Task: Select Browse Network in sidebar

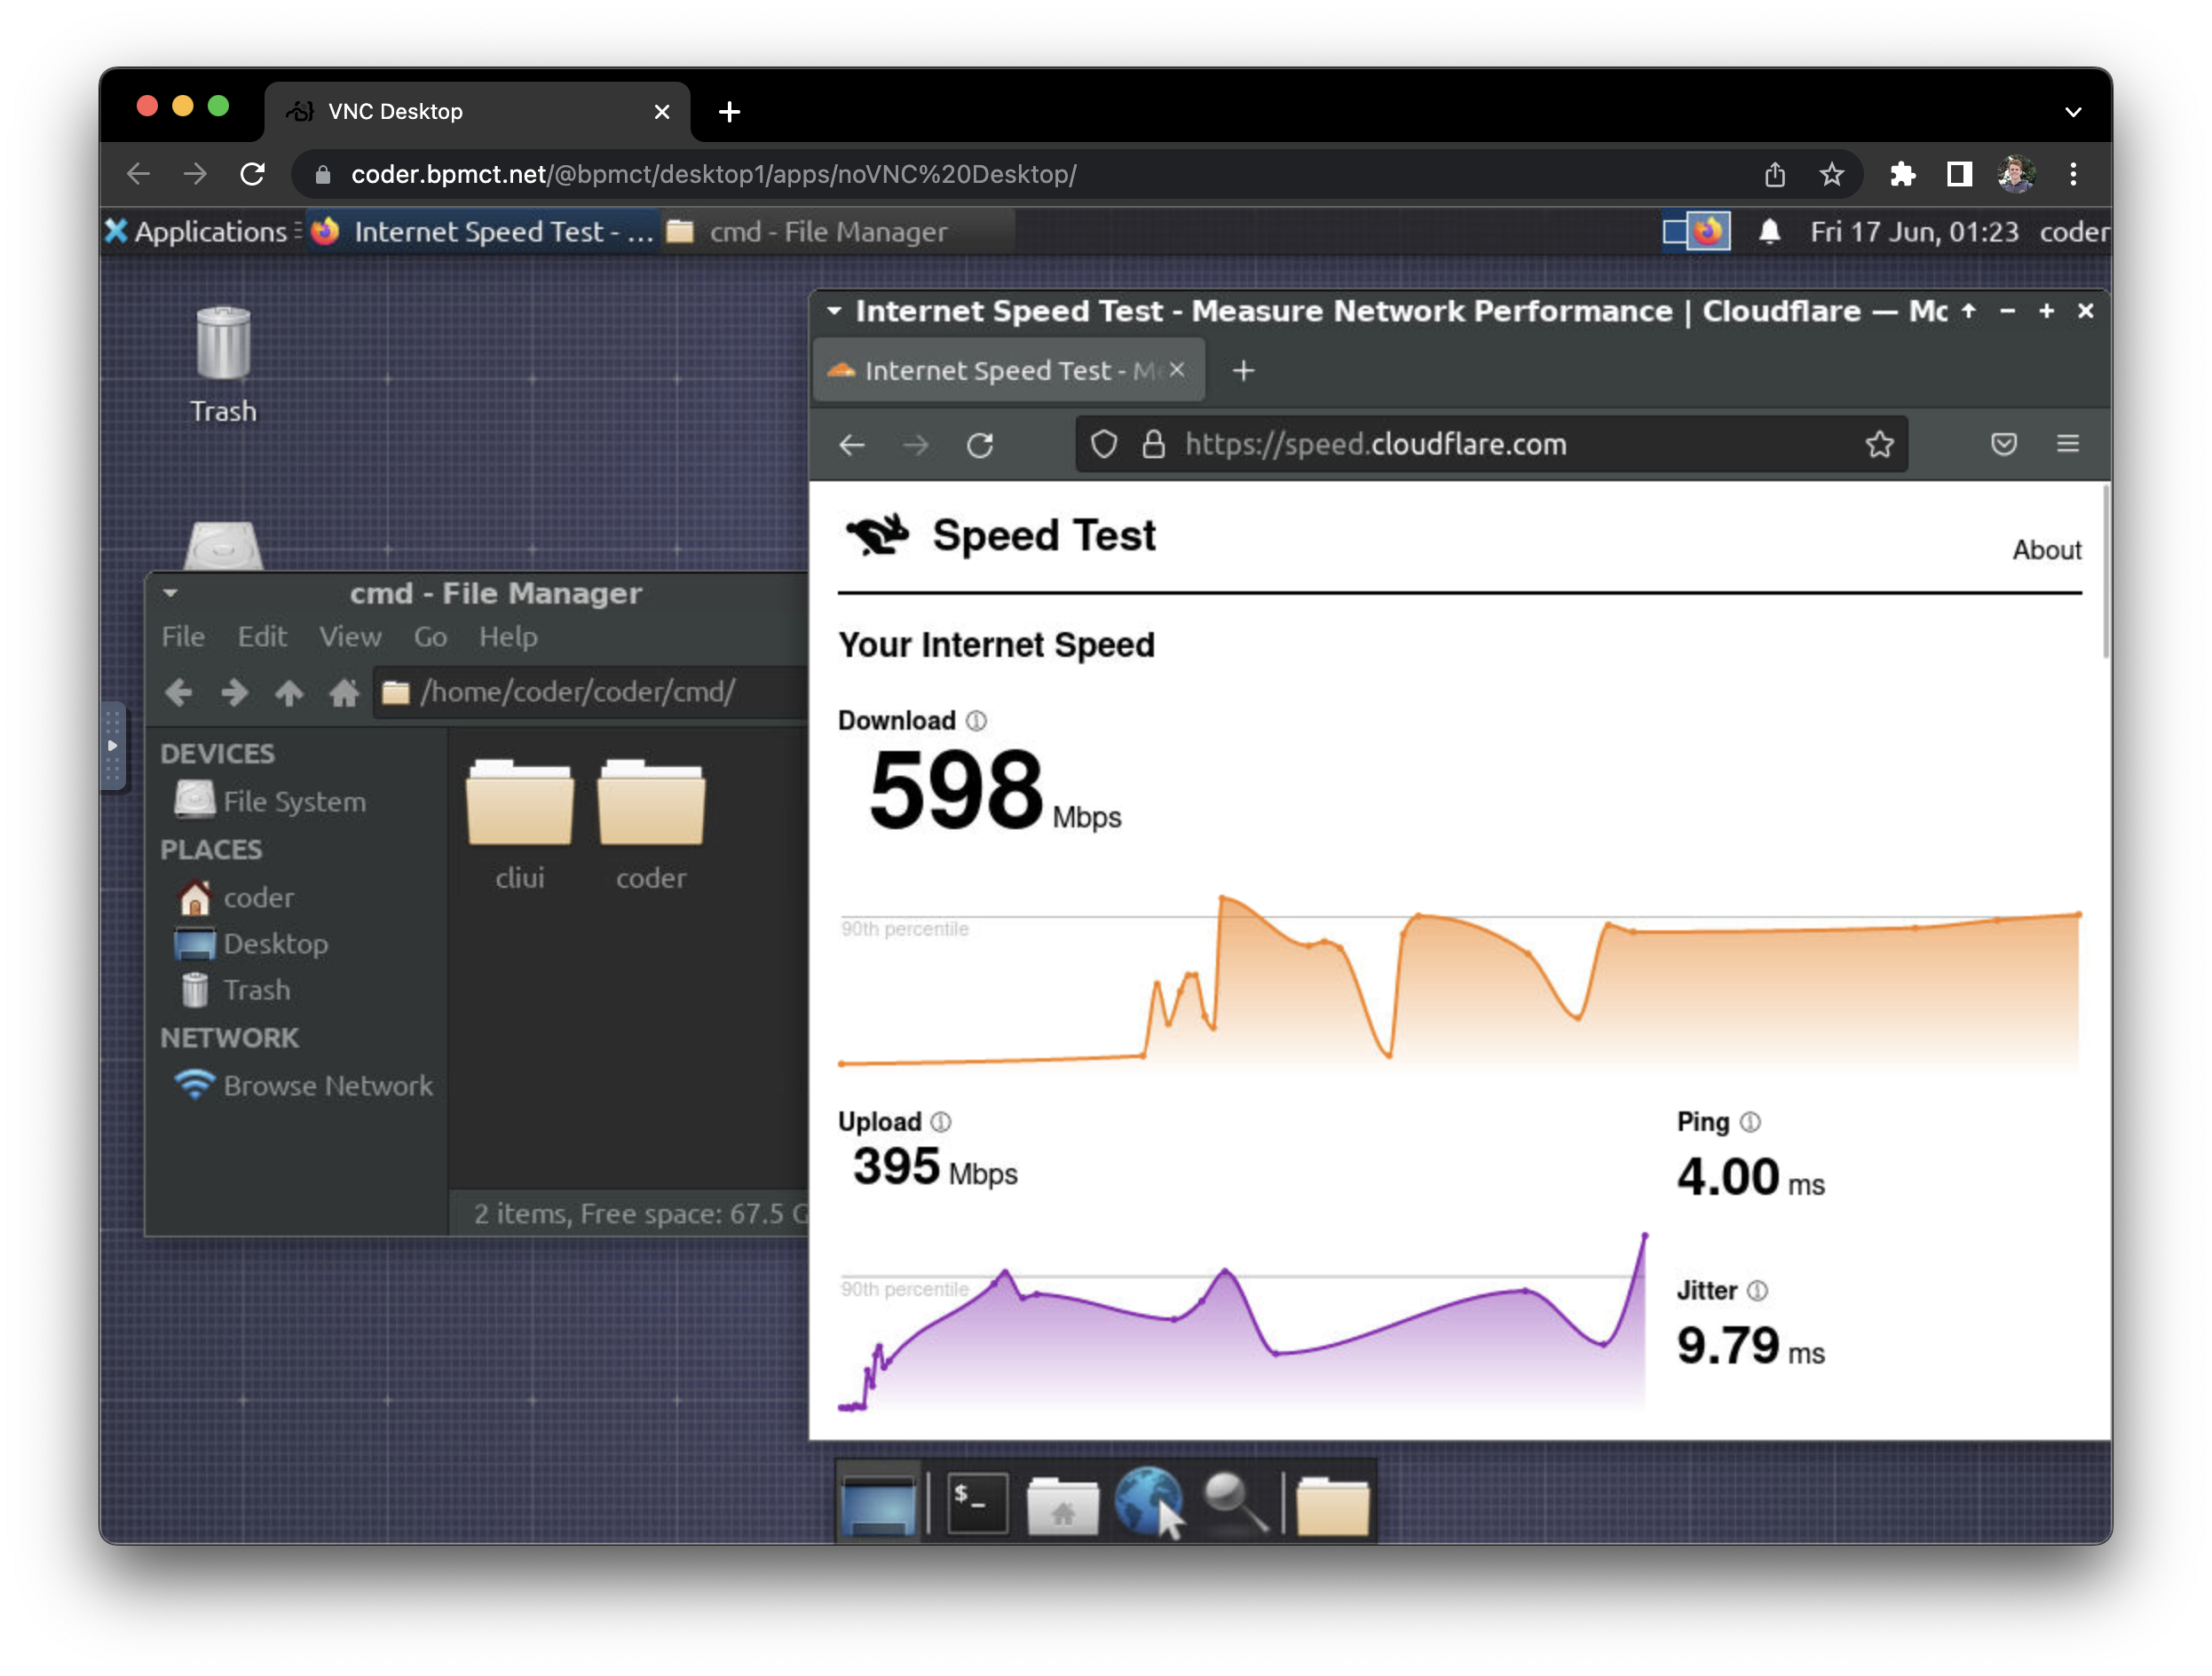Action: pyautogui.click(x=327, y=1086)
